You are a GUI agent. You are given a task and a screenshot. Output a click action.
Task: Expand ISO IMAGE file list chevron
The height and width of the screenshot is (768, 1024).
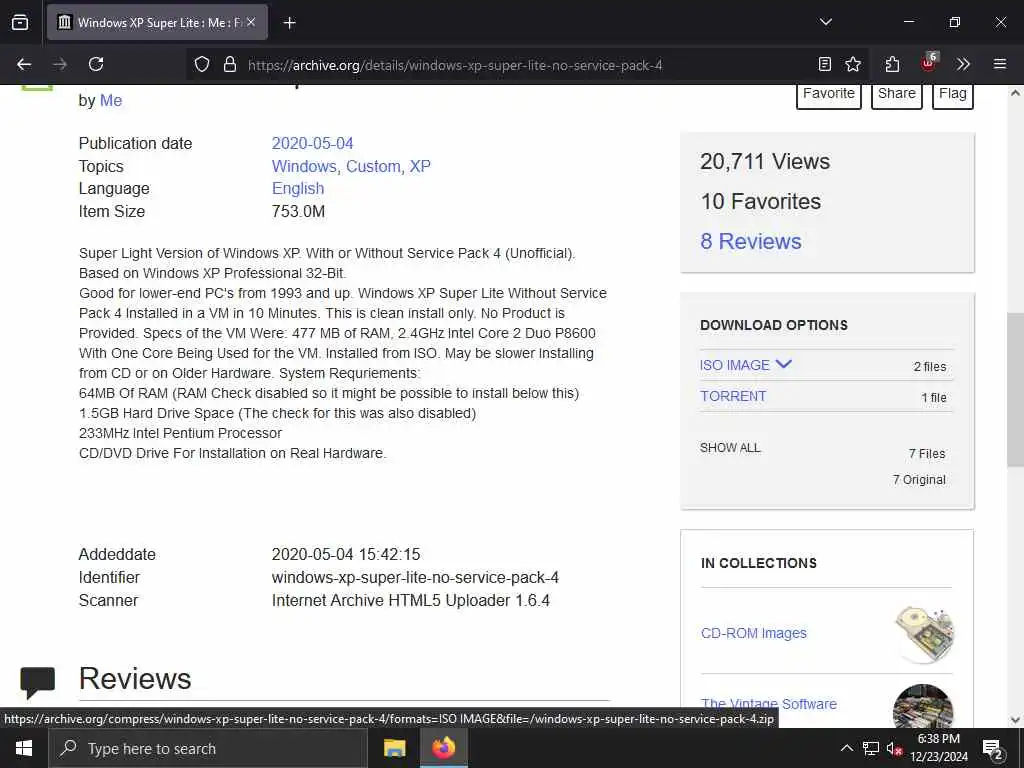pos(783,364)
